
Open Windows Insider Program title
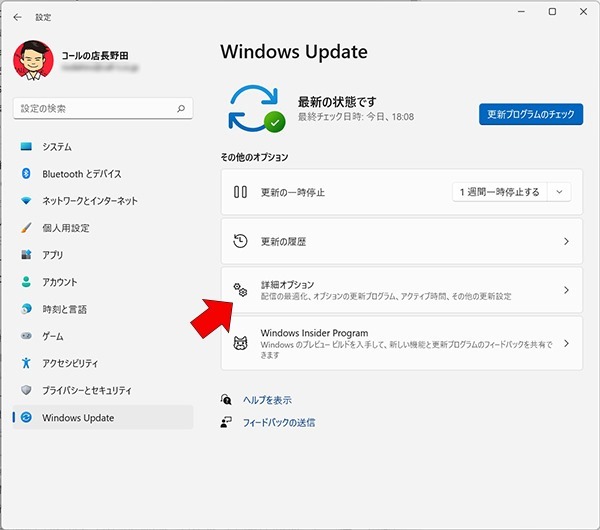click(x=314, y=333)
